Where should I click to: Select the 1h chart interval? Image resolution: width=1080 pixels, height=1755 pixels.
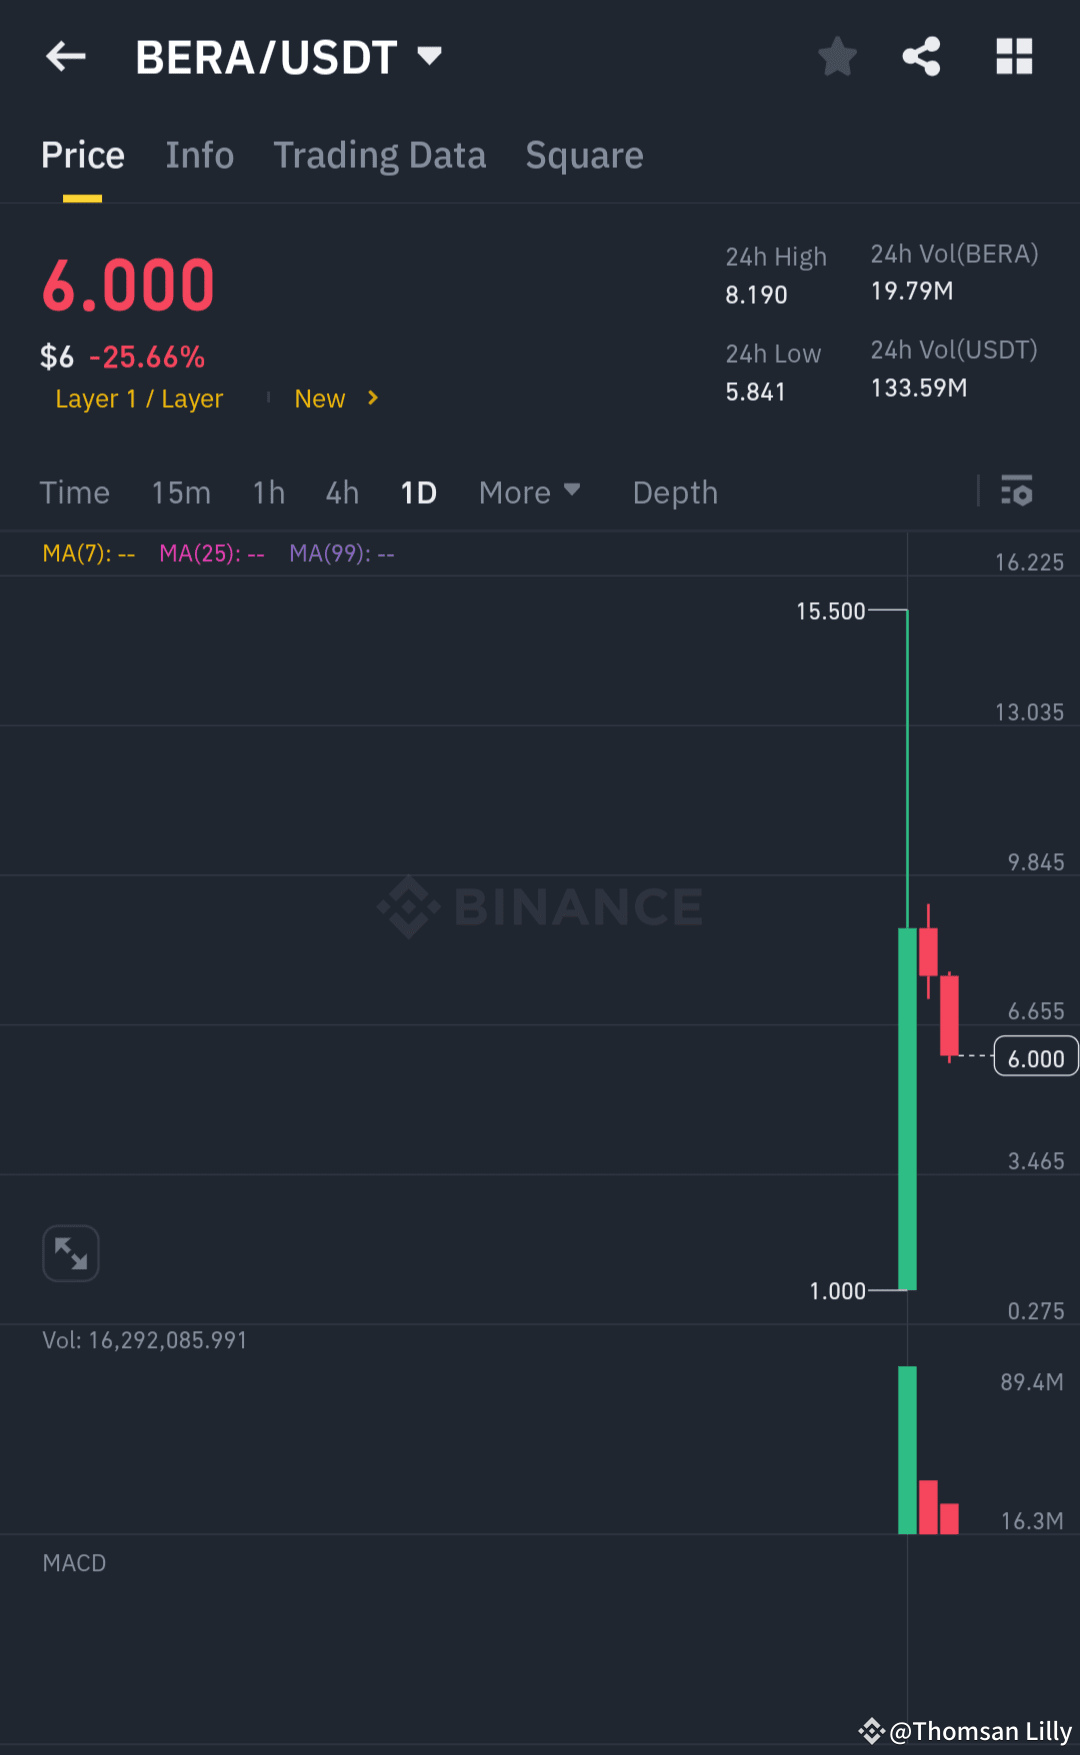(269, 492)
